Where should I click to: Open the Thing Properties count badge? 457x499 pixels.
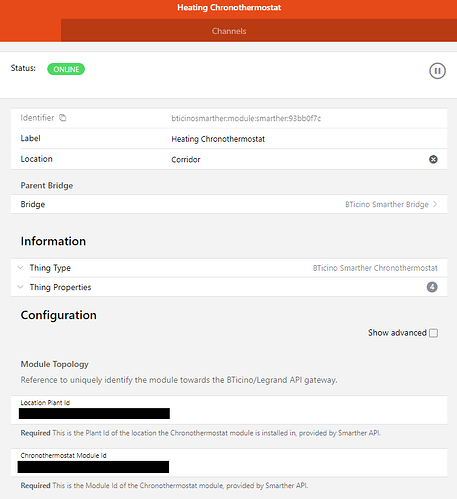(x=432, y=287)
